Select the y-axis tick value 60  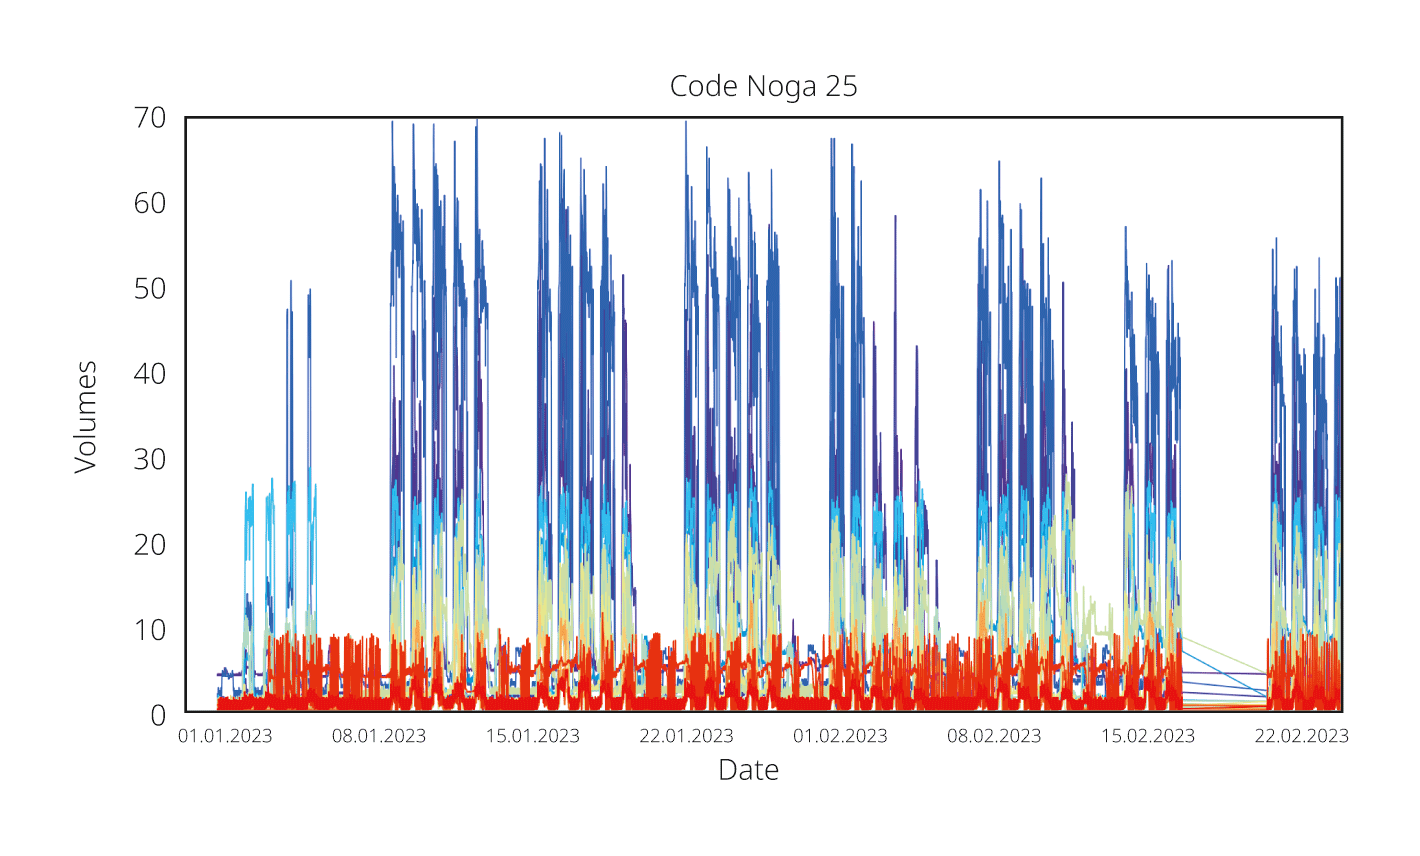coord(150,204)
